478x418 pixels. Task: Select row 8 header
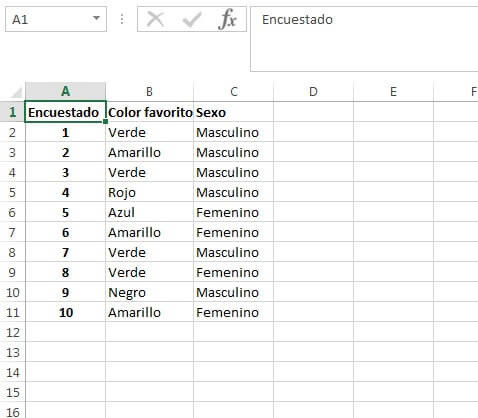click(x=13, y=252)
